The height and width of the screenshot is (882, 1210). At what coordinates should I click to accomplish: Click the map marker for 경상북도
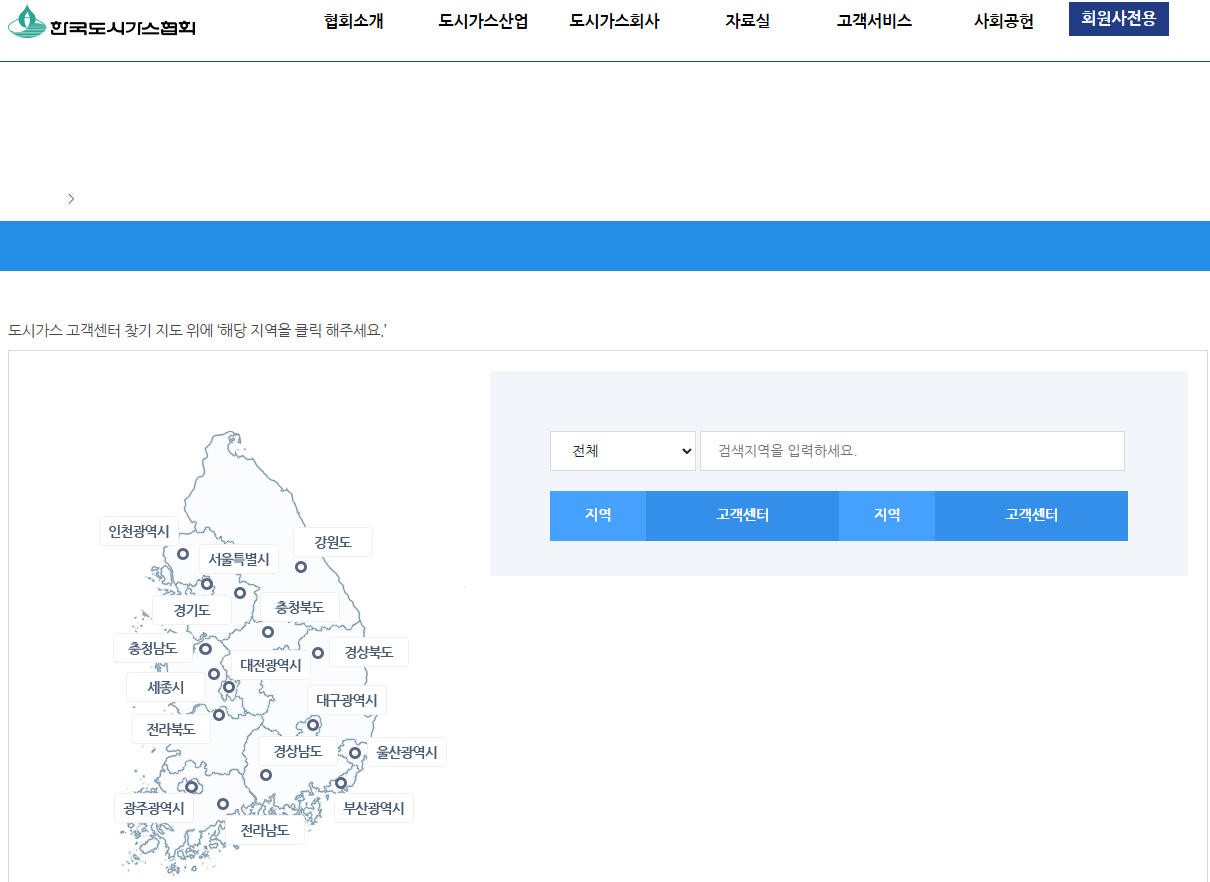[318, 653]
